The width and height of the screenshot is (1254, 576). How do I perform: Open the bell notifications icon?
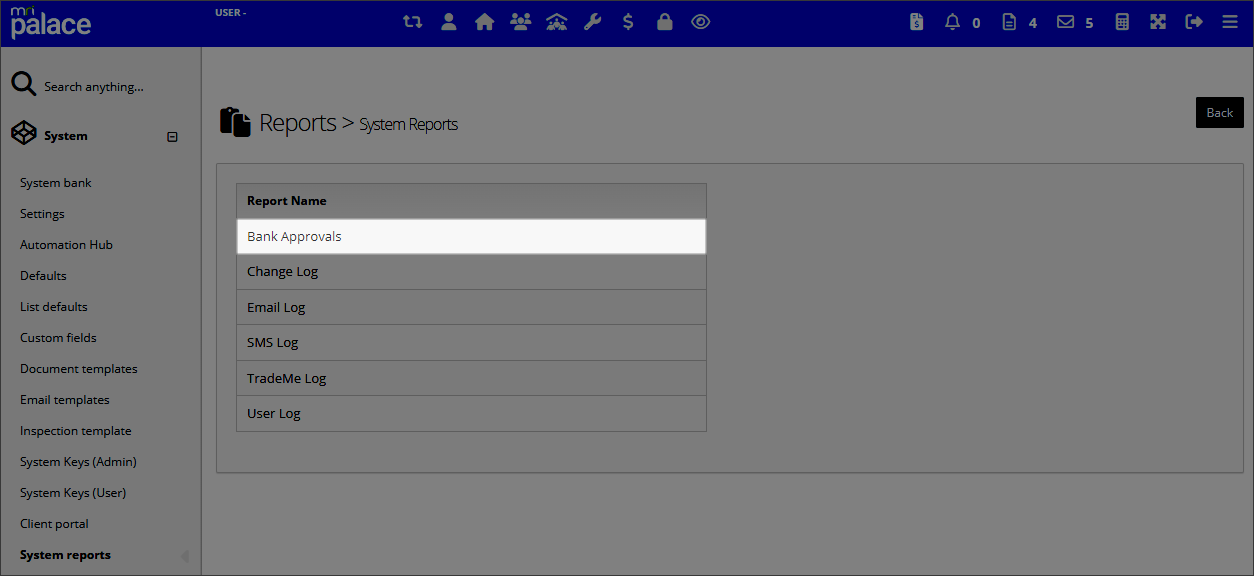[x=952, y=21]
